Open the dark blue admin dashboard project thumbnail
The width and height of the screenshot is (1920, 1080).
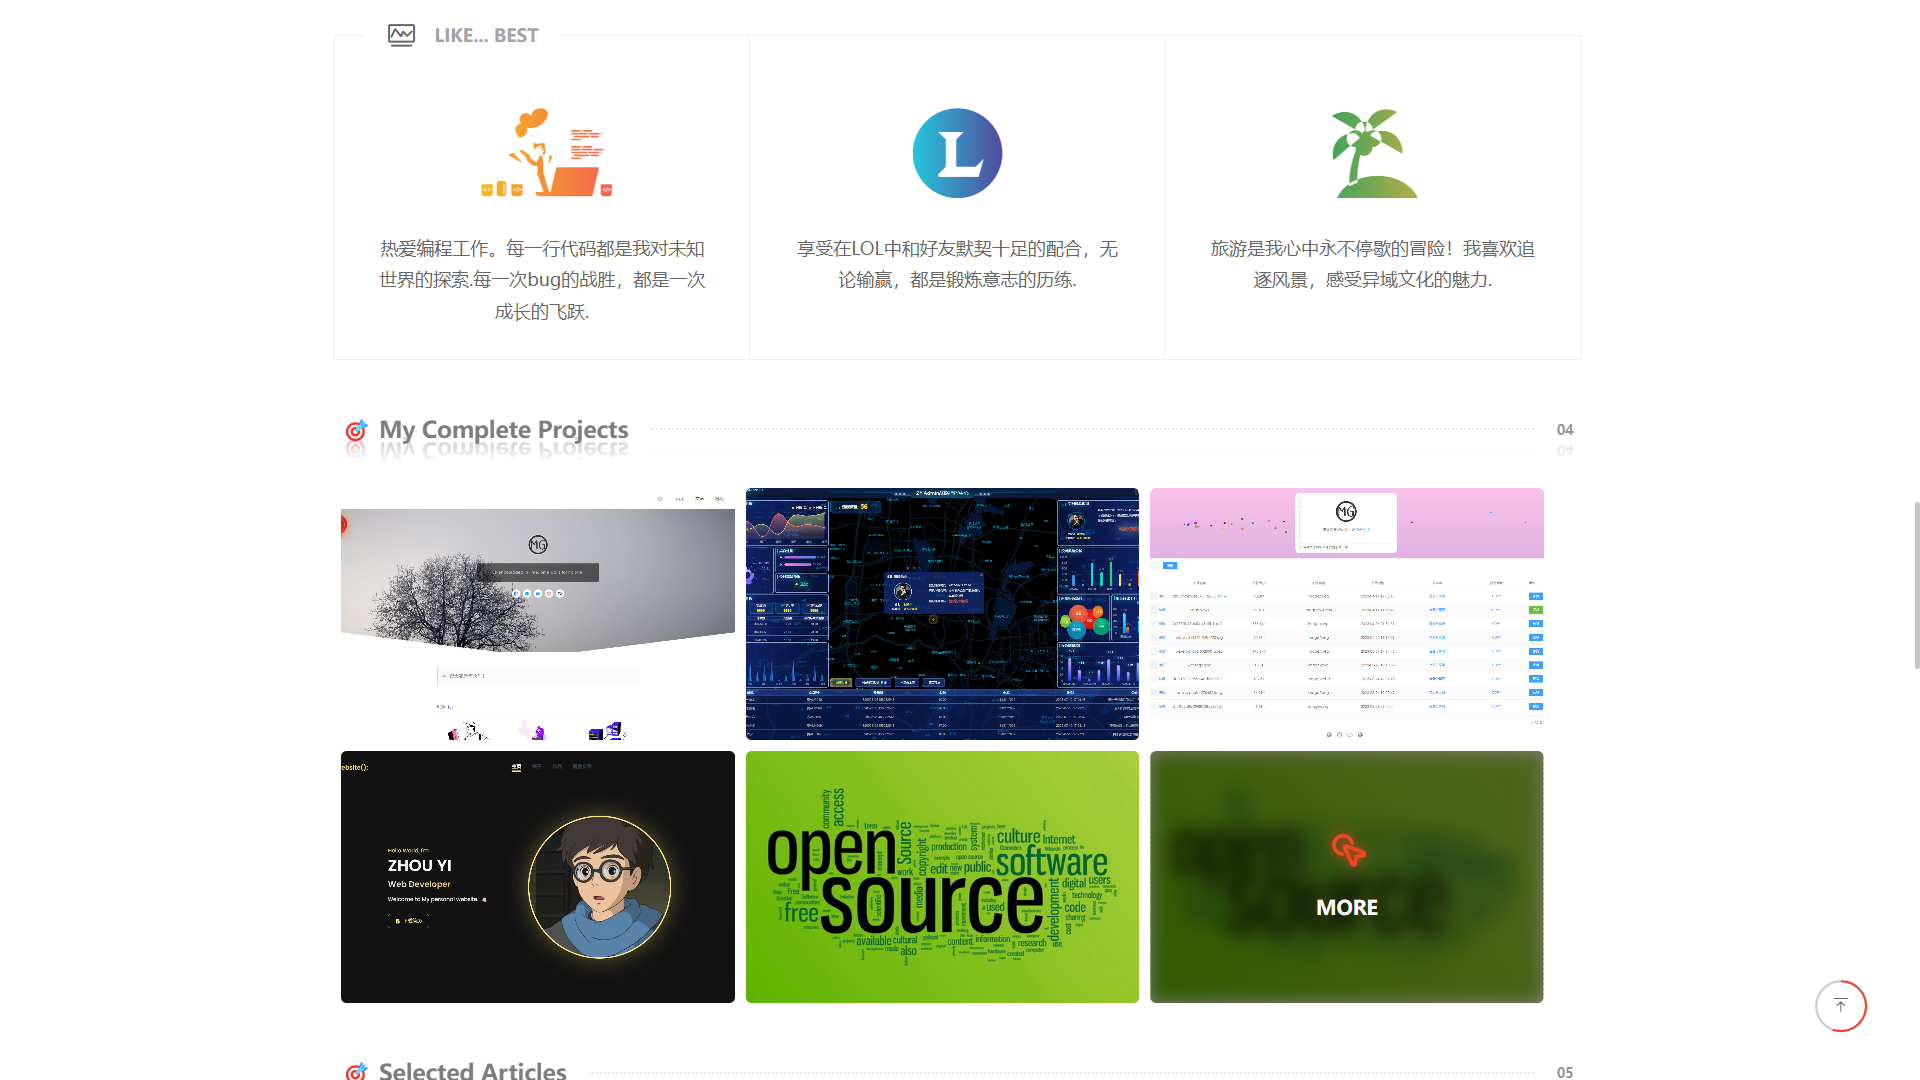tap(942, 613)
